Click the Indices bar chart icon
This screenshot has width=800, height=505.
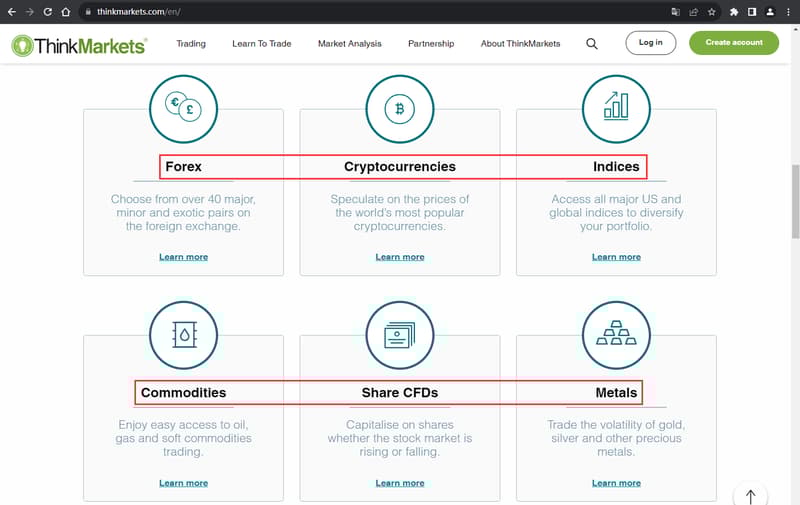616,108
